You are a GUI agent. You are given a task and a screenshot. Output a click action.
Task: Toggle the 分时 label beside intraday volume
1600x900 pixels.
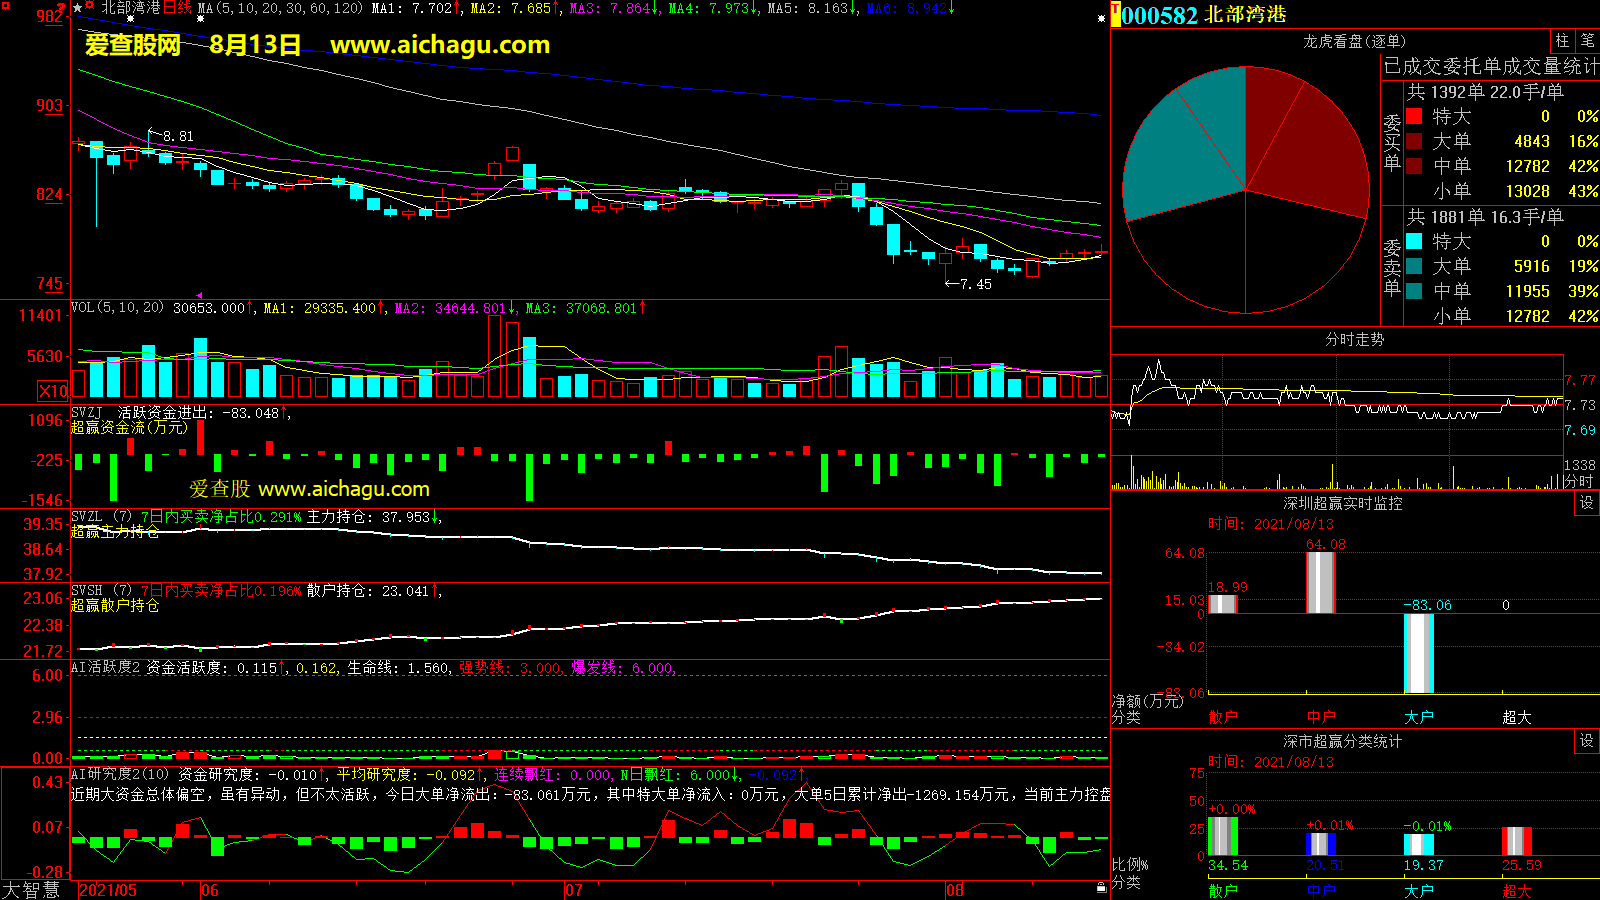click(1579, 482)
